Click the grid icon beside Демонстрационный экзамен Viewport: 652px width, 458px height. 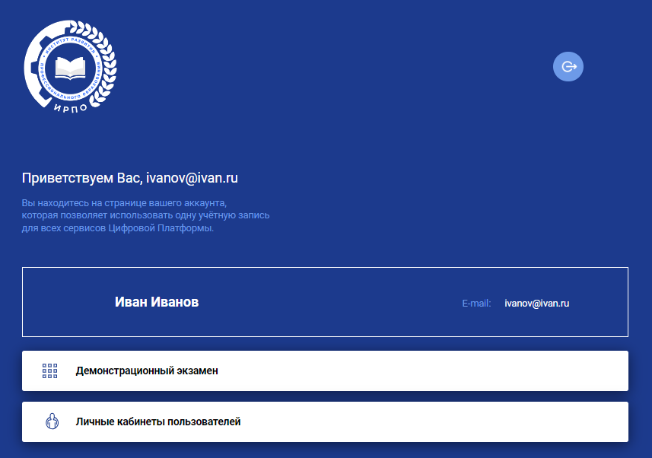[50, 371]
